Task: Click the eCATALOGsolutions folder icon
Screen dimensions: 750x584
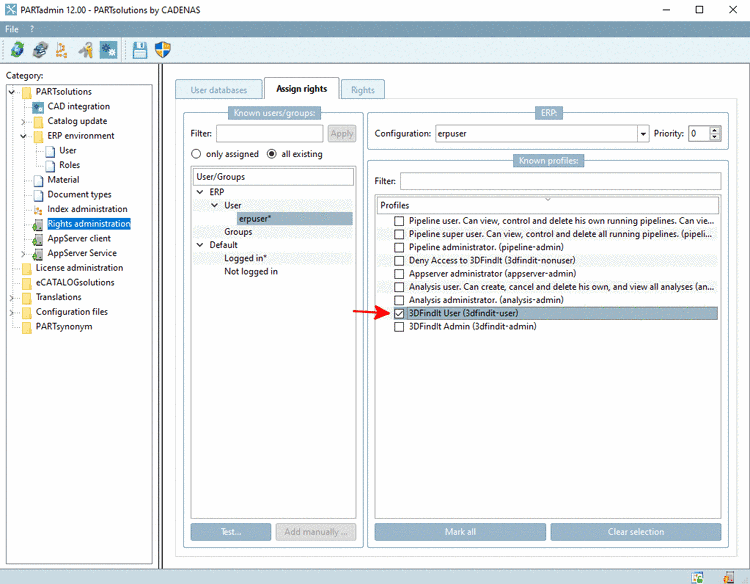Action: coord(27,283)
